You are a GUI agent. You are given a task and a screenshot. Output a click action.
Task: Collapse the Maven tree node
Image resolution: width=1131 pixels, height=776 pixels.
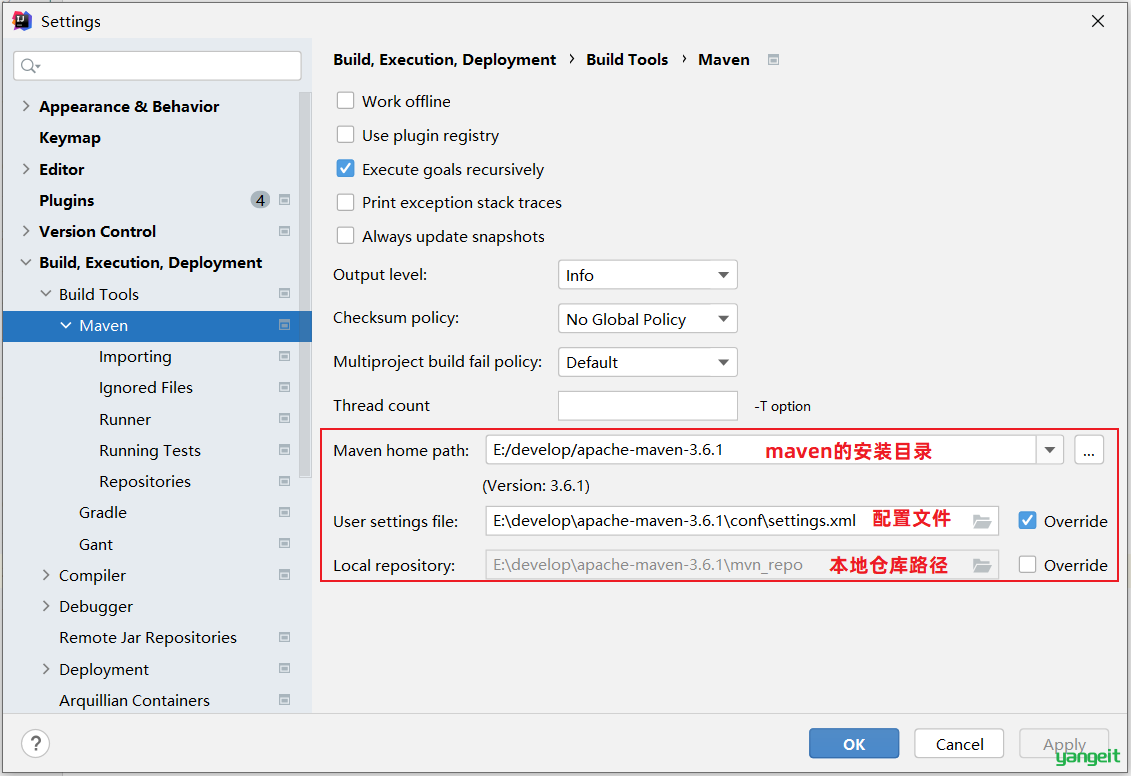pyautogui.click(x=66, y=325)
